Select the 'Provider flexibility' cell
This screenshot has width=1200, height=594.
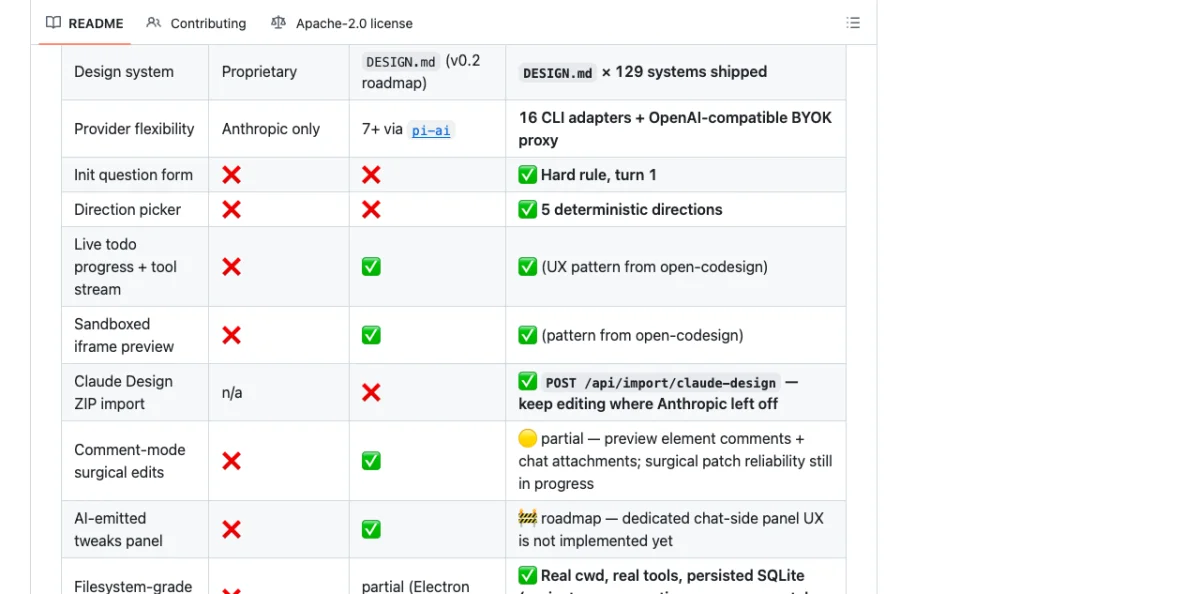click(x=135, y=129)
